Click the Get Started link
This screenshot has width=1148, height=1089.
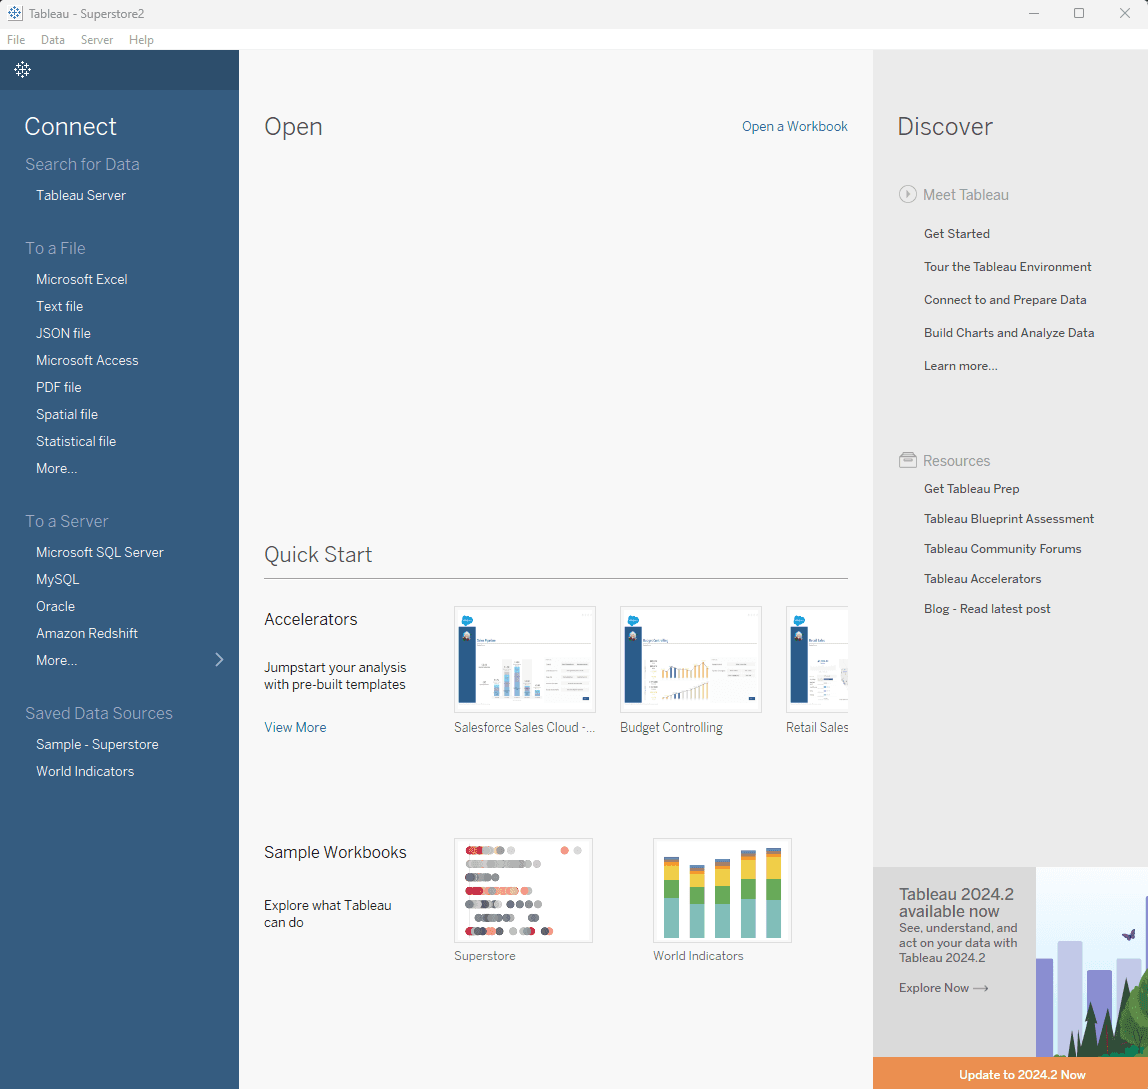(957, 234)
